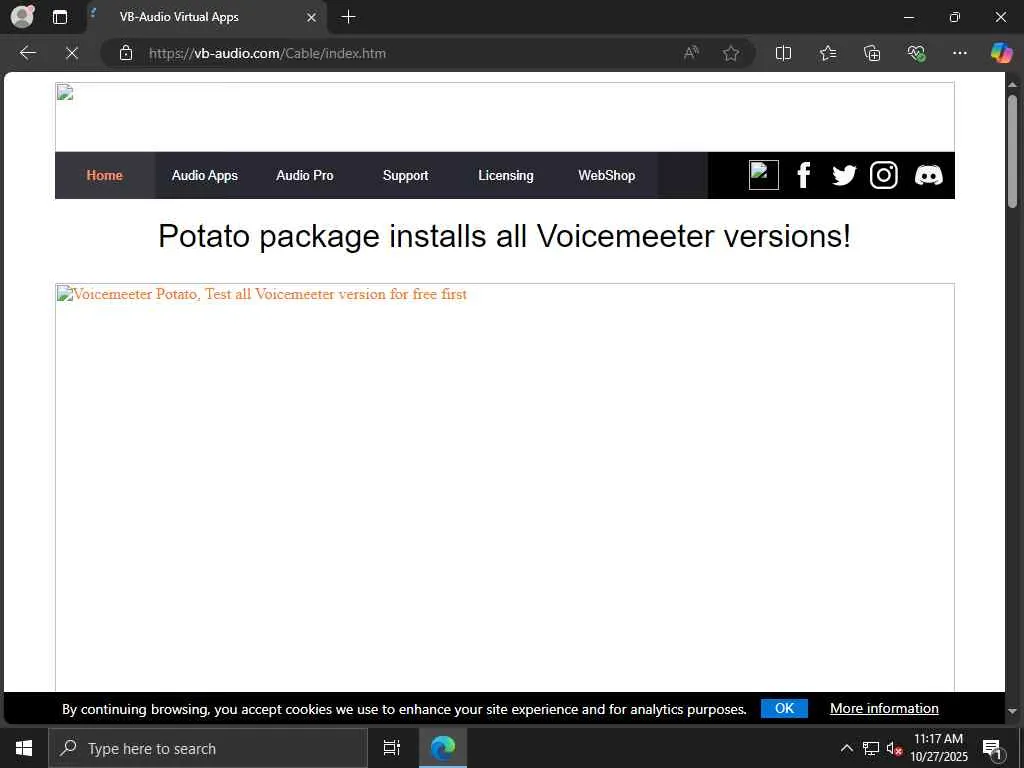This screenshot has width=1024, height=768.
Task: Open a new browser tab
Action: [348, 17]
